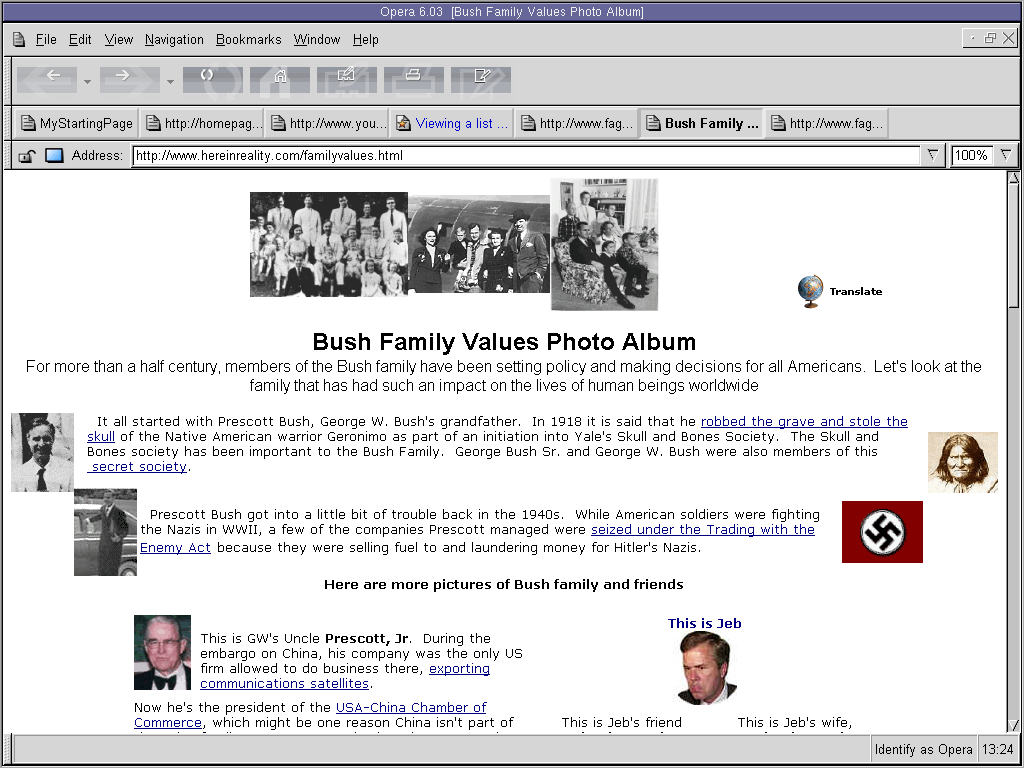Go forward with the right arrow toolbar button
Viewport: 1024px width, 768px height.
(129, 79)
